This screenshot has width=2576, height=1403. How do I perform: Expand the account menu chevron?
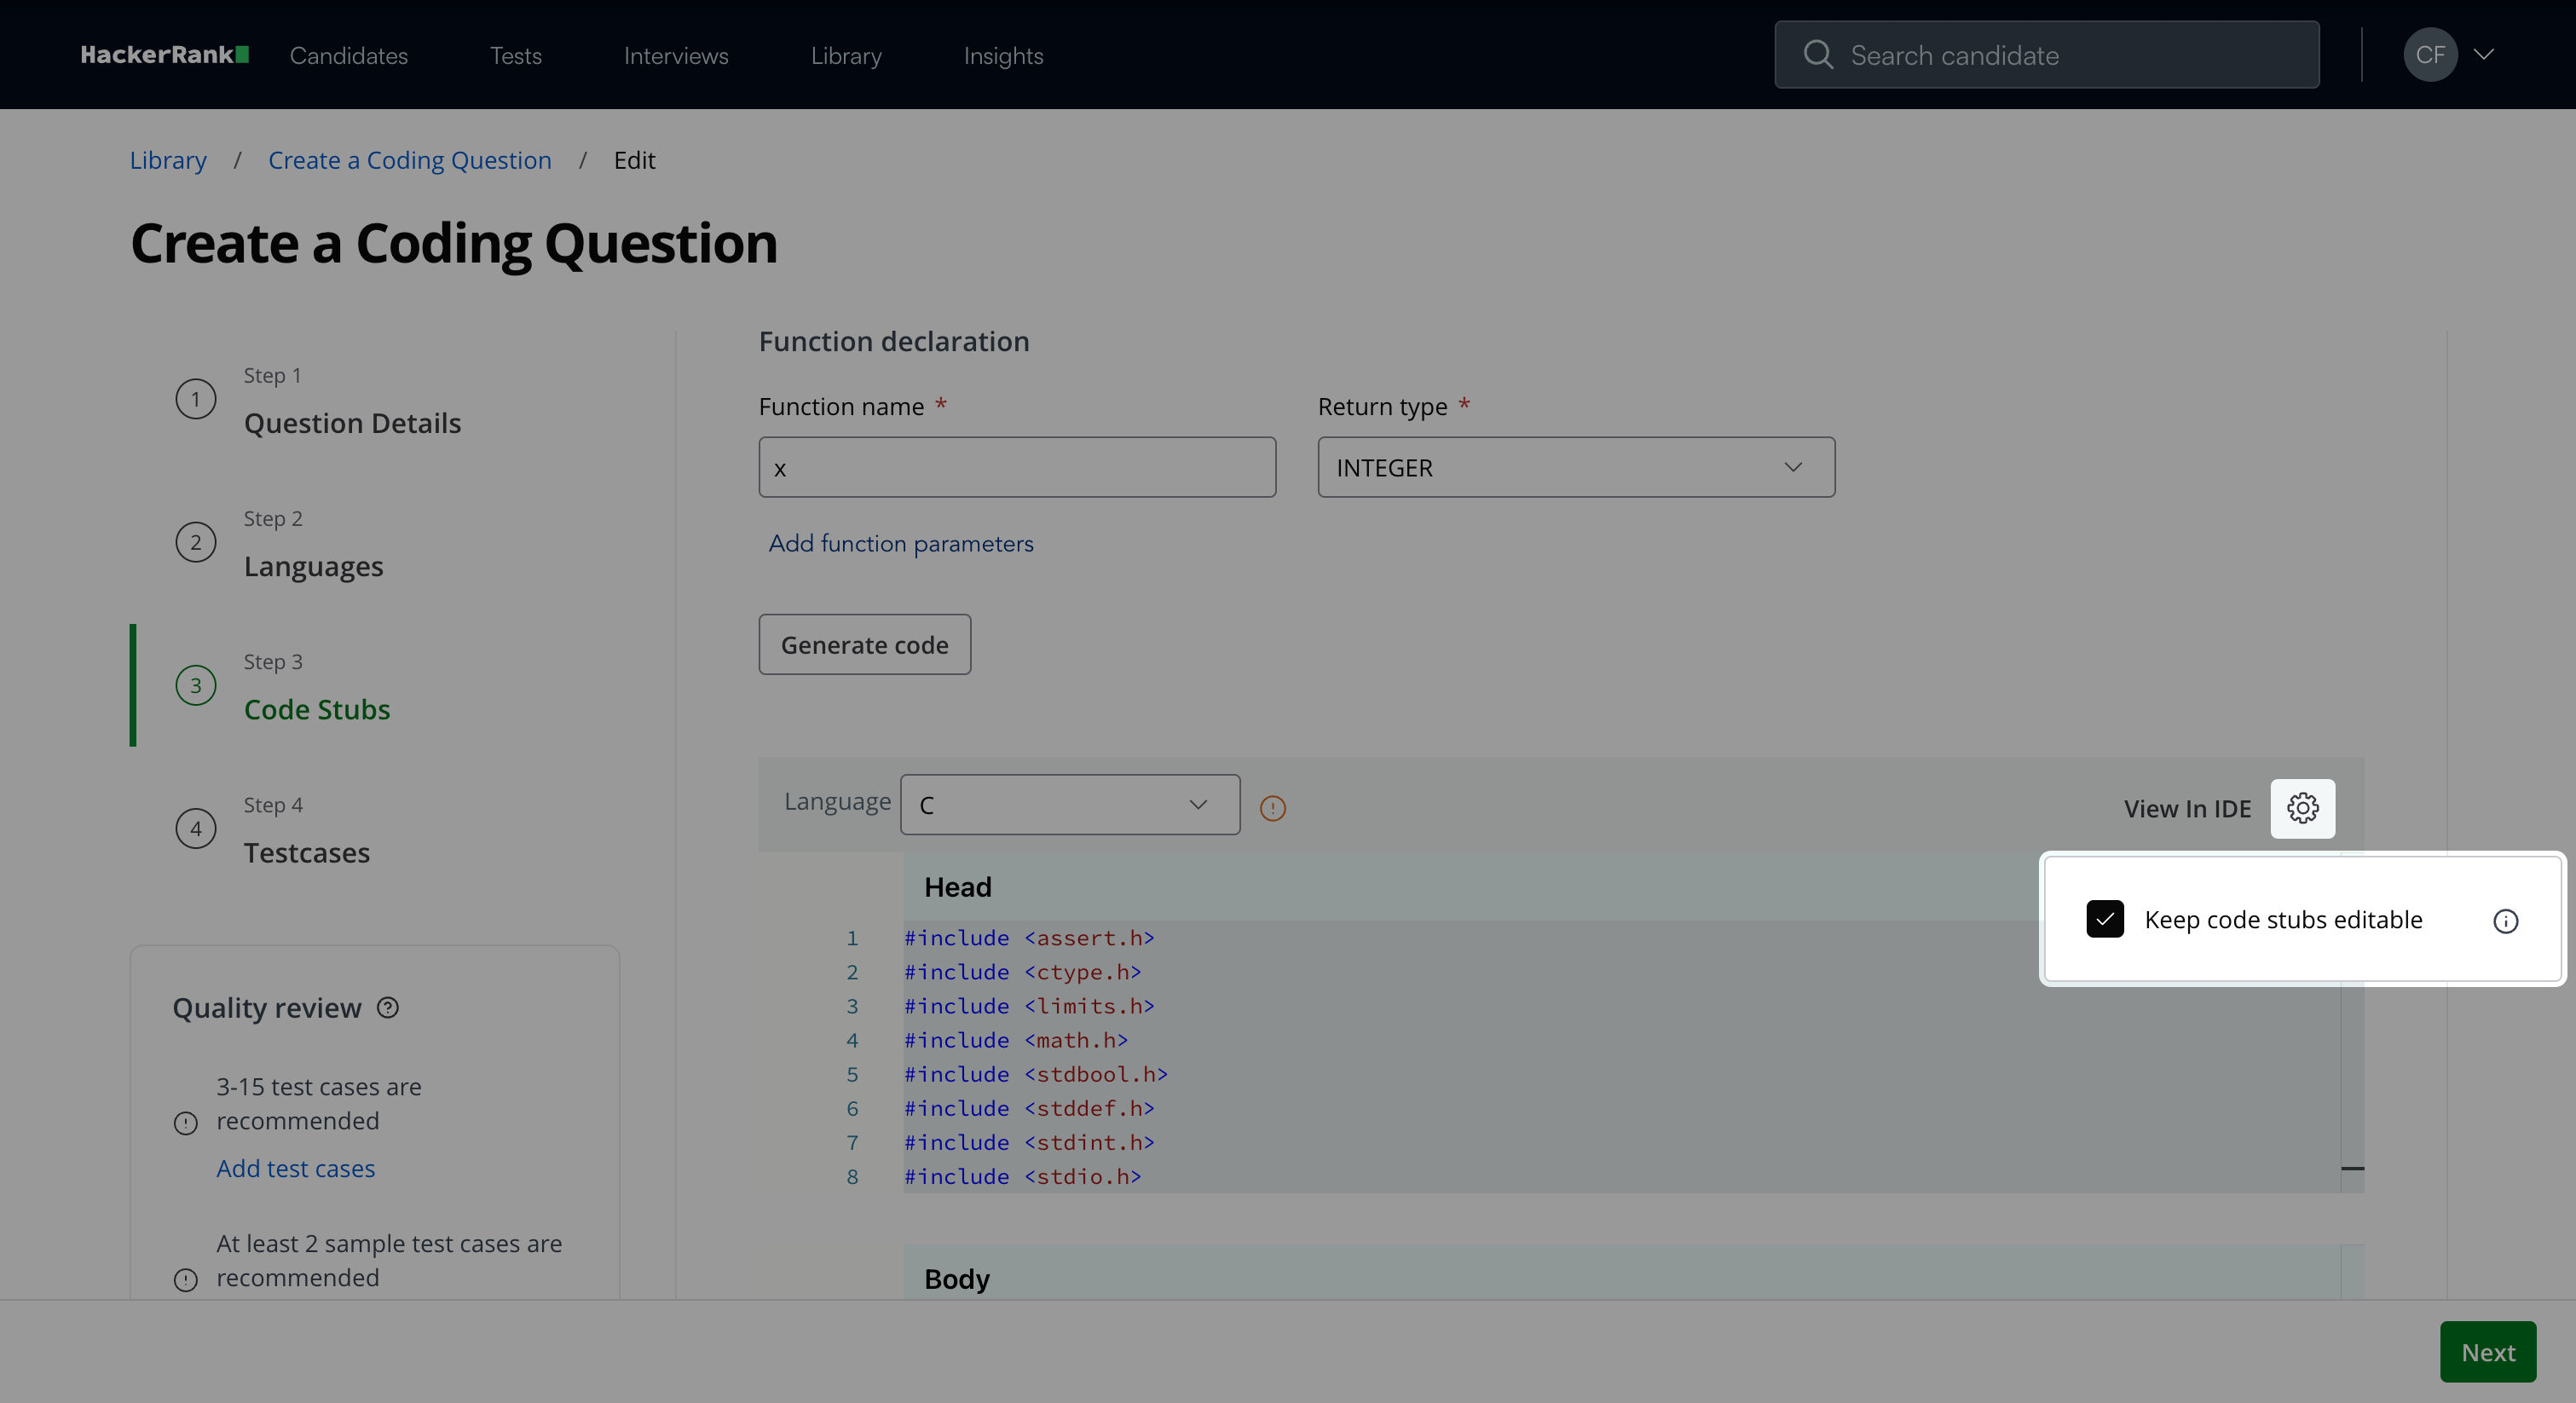pos(2484,54)
